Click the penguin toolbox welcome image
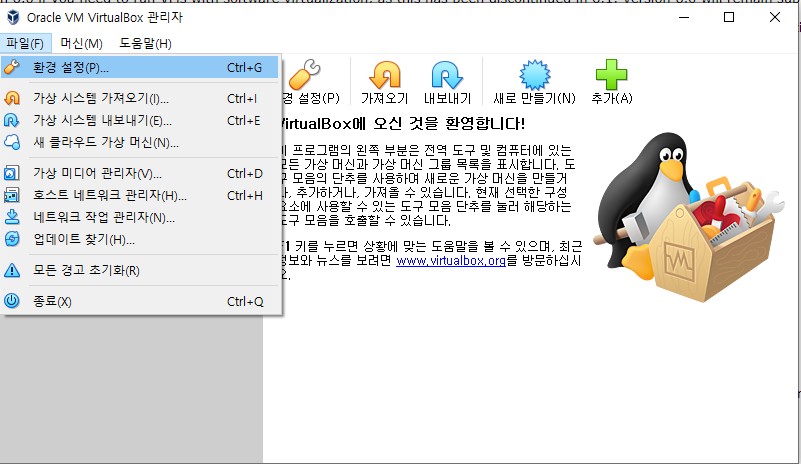 [x=689, y=217]
